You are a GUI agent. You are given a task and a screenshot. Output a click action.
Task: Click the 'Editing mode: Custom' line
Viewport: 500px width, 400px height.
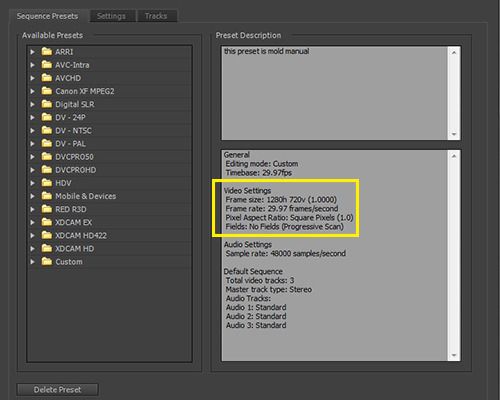click(262, 164)
